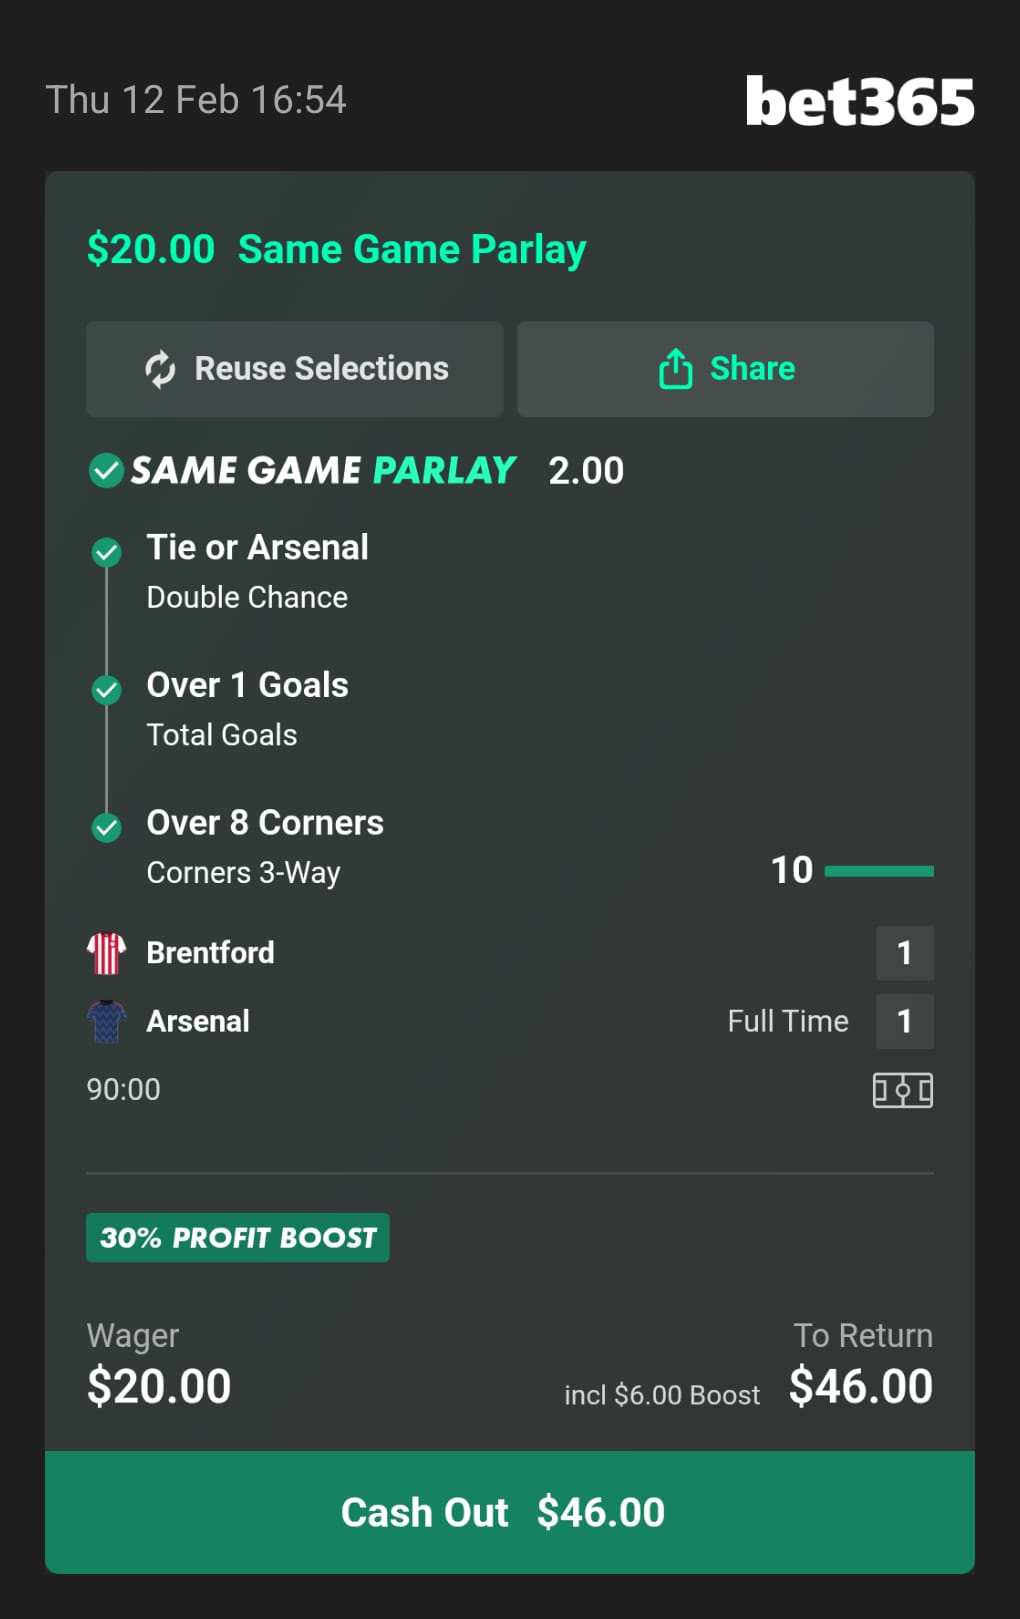Click the Tie or Arsenal checkmark
Image resolution: width=1020 pixels, height=1619 pixels.
(106, 552)
